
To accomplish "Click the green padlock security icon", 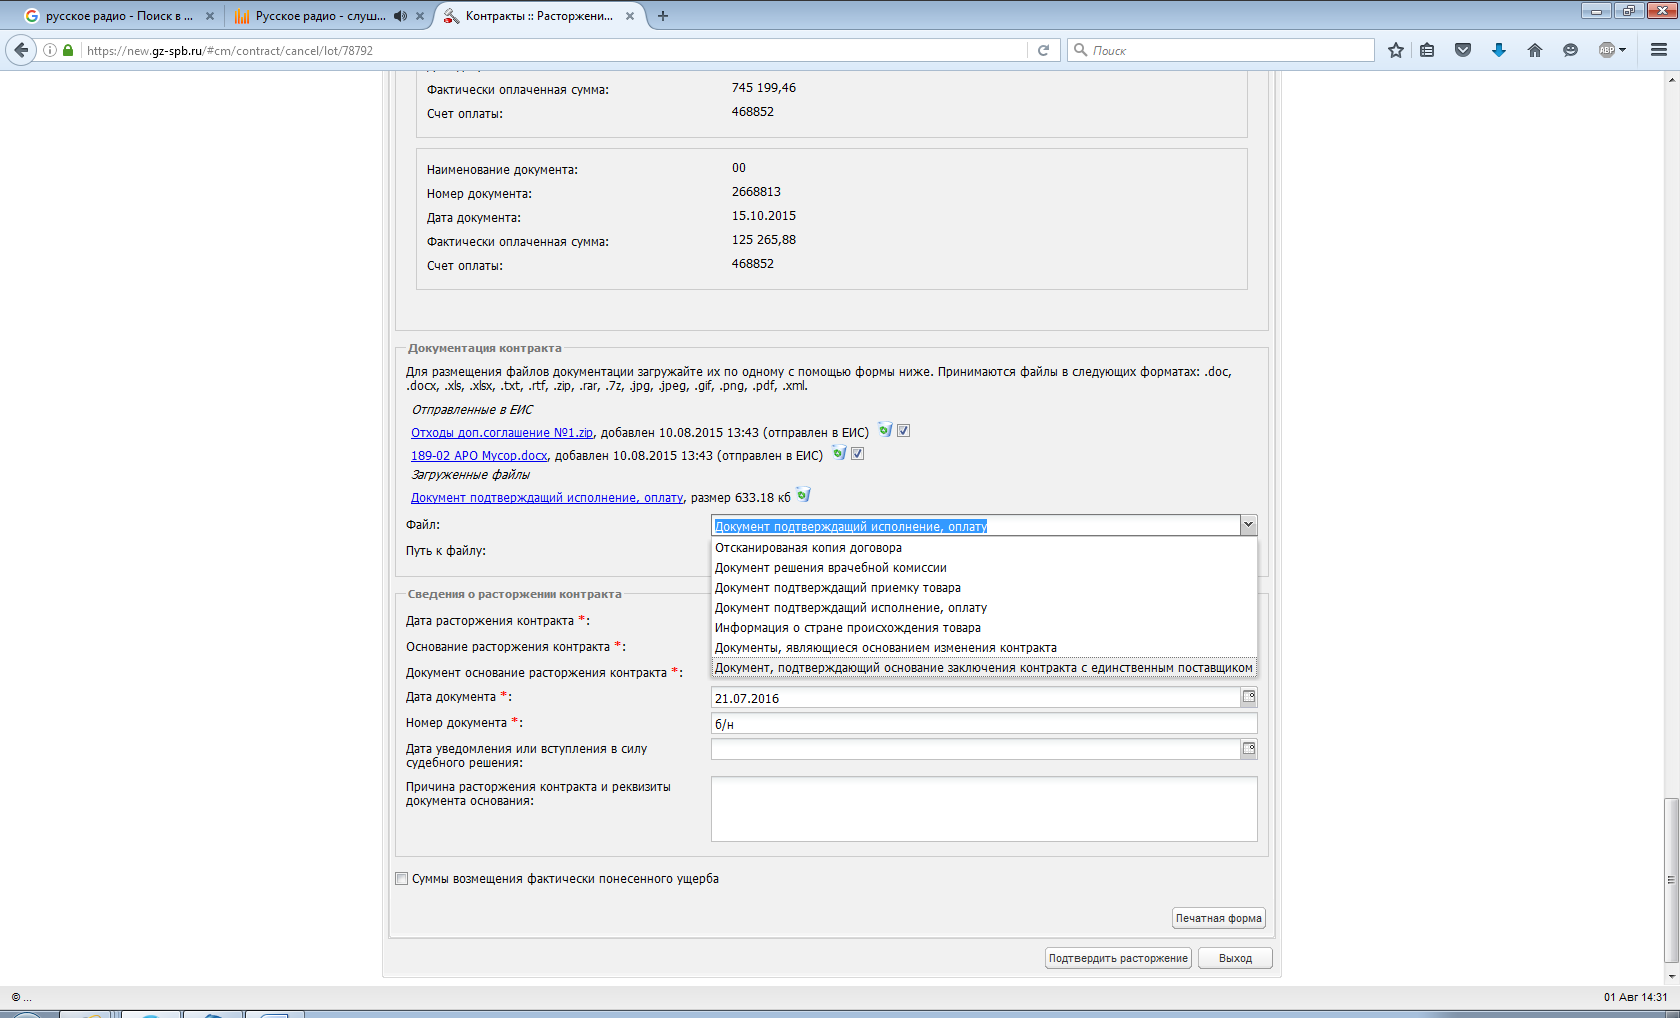I will coord(68,50).
